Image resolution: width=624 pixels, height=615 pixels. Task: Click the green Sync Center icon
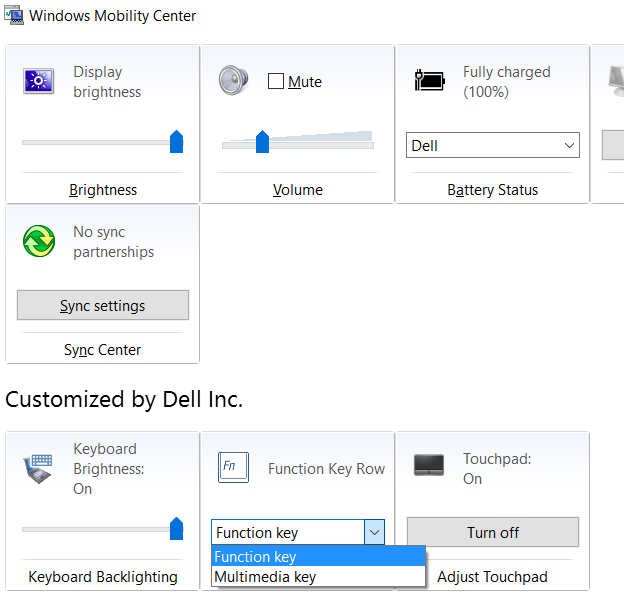click(38, 241)
